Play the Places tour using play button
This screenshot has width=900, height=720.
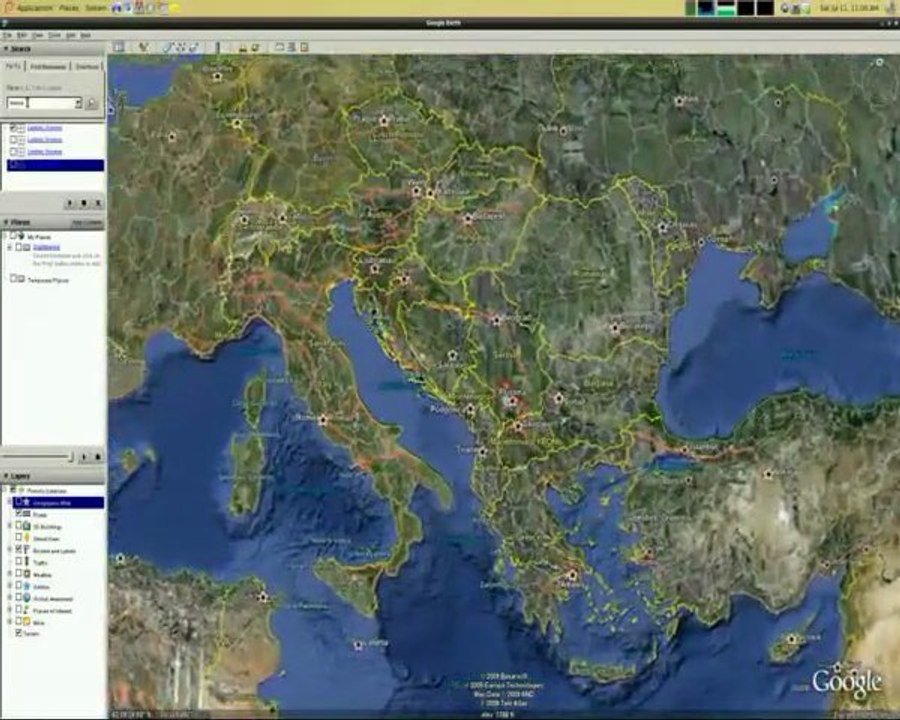(x=84, y=457)
